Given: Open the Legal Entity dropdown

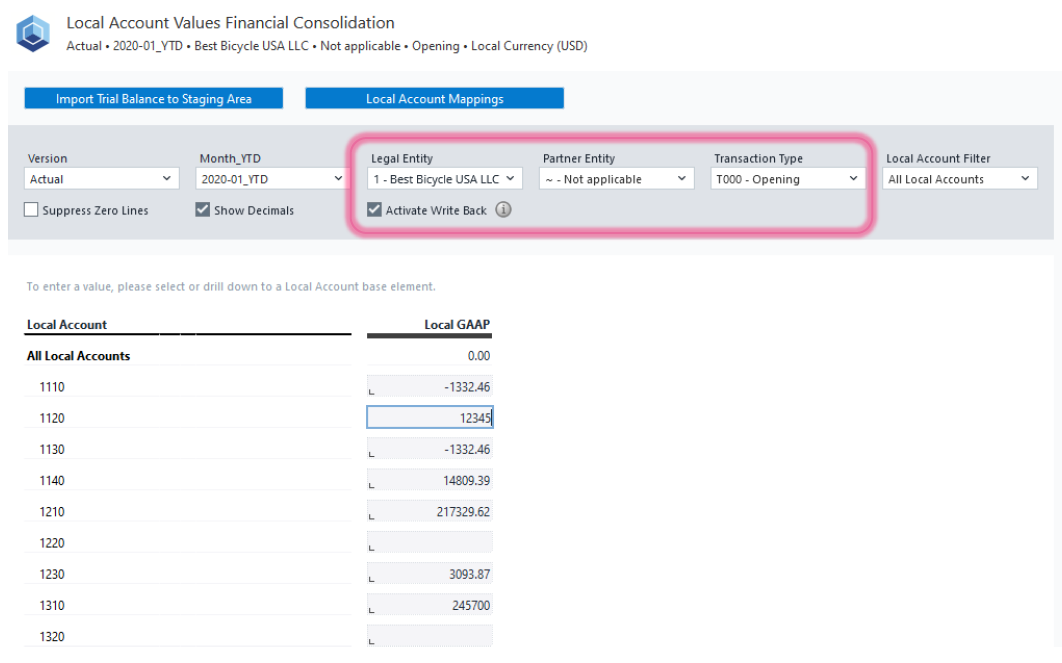Looking at the screenshot, I should (x=445, y=179).
